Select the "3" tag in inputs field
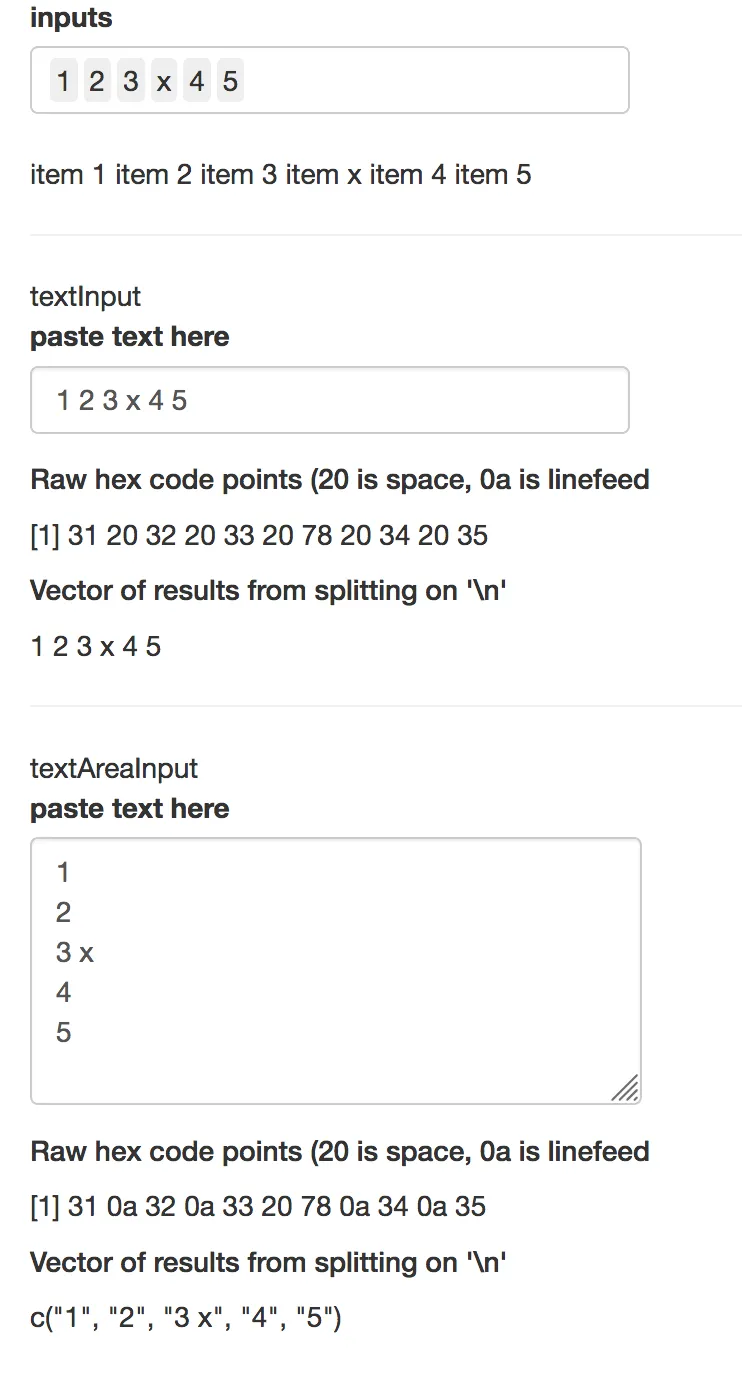 (130, 81)
